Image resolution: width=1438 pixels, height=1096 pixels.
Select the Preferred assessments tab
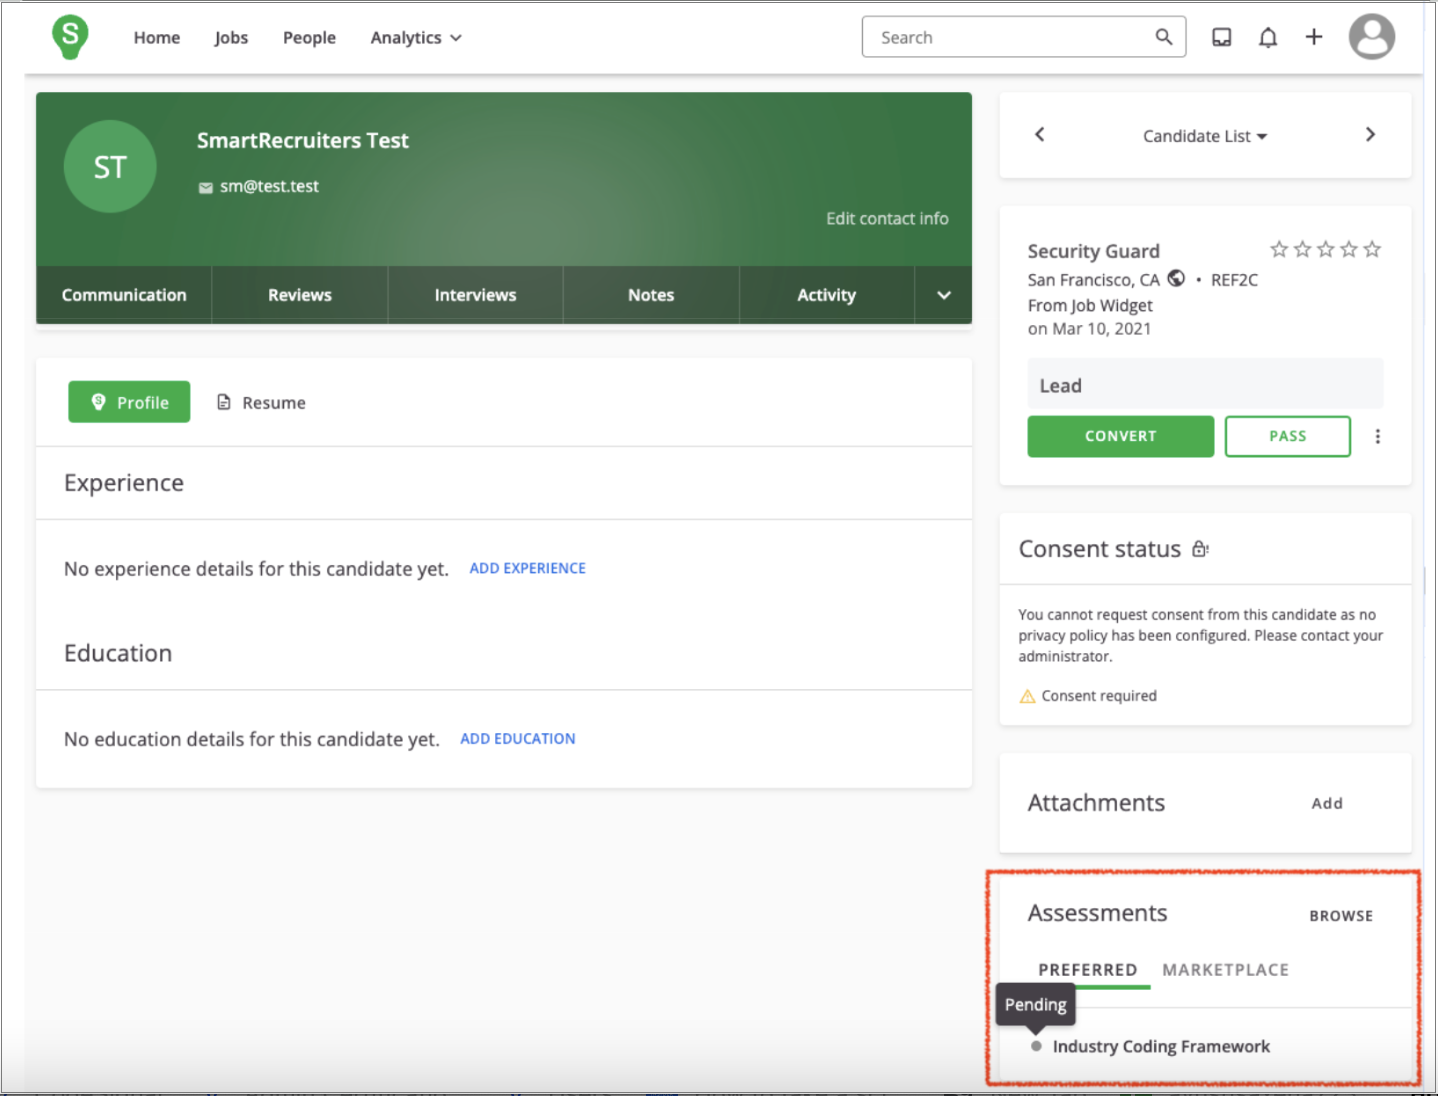point(1088,970)
